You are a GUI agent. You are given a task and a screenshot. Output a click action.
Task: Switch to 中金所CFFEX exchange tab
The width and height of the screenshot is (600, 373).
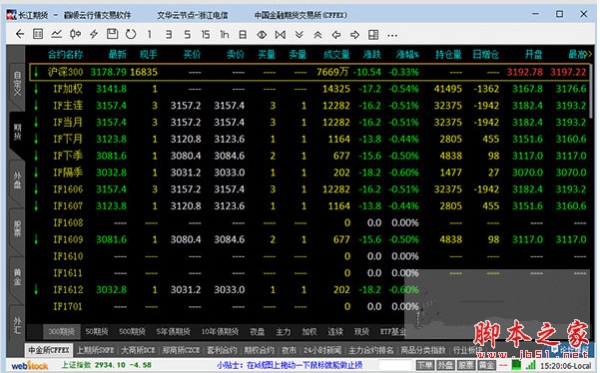pos(49,350)
